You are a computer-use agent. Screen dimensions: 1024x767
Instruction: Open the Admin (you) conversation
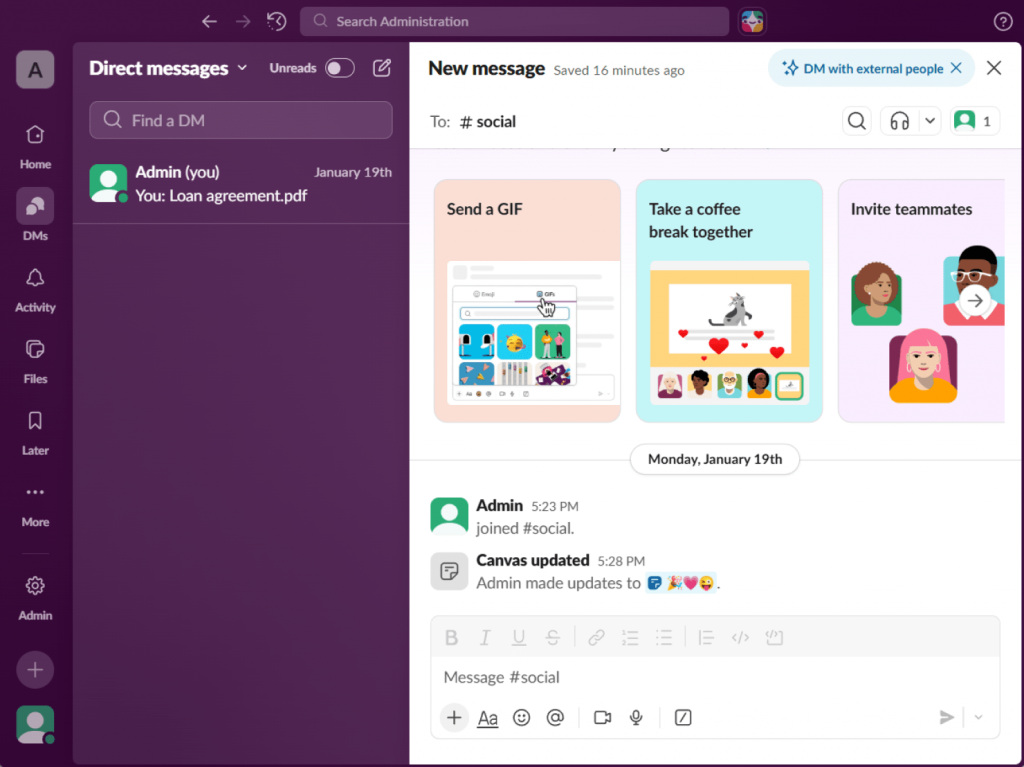coord(241,184)
